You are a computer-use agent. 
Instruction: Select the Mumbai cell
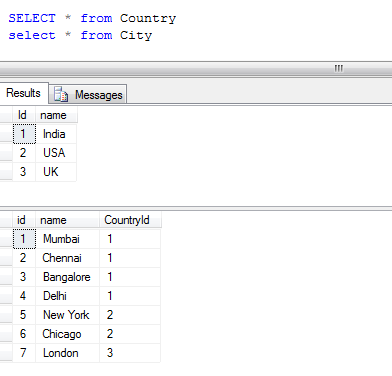coord(67,239)
